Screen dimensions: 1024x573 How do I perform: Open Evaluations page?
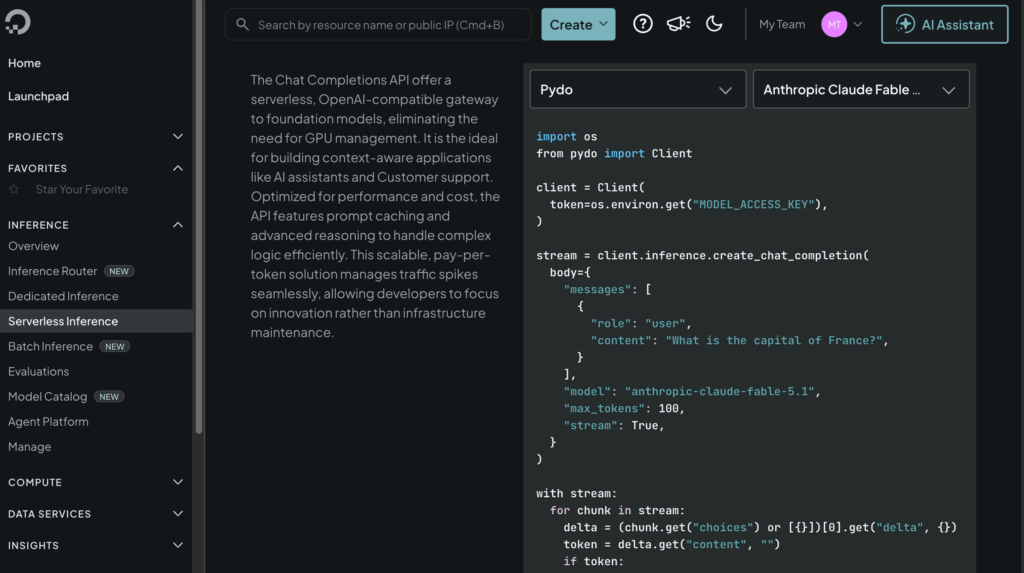pyautogui.click(x=38, y=371)
